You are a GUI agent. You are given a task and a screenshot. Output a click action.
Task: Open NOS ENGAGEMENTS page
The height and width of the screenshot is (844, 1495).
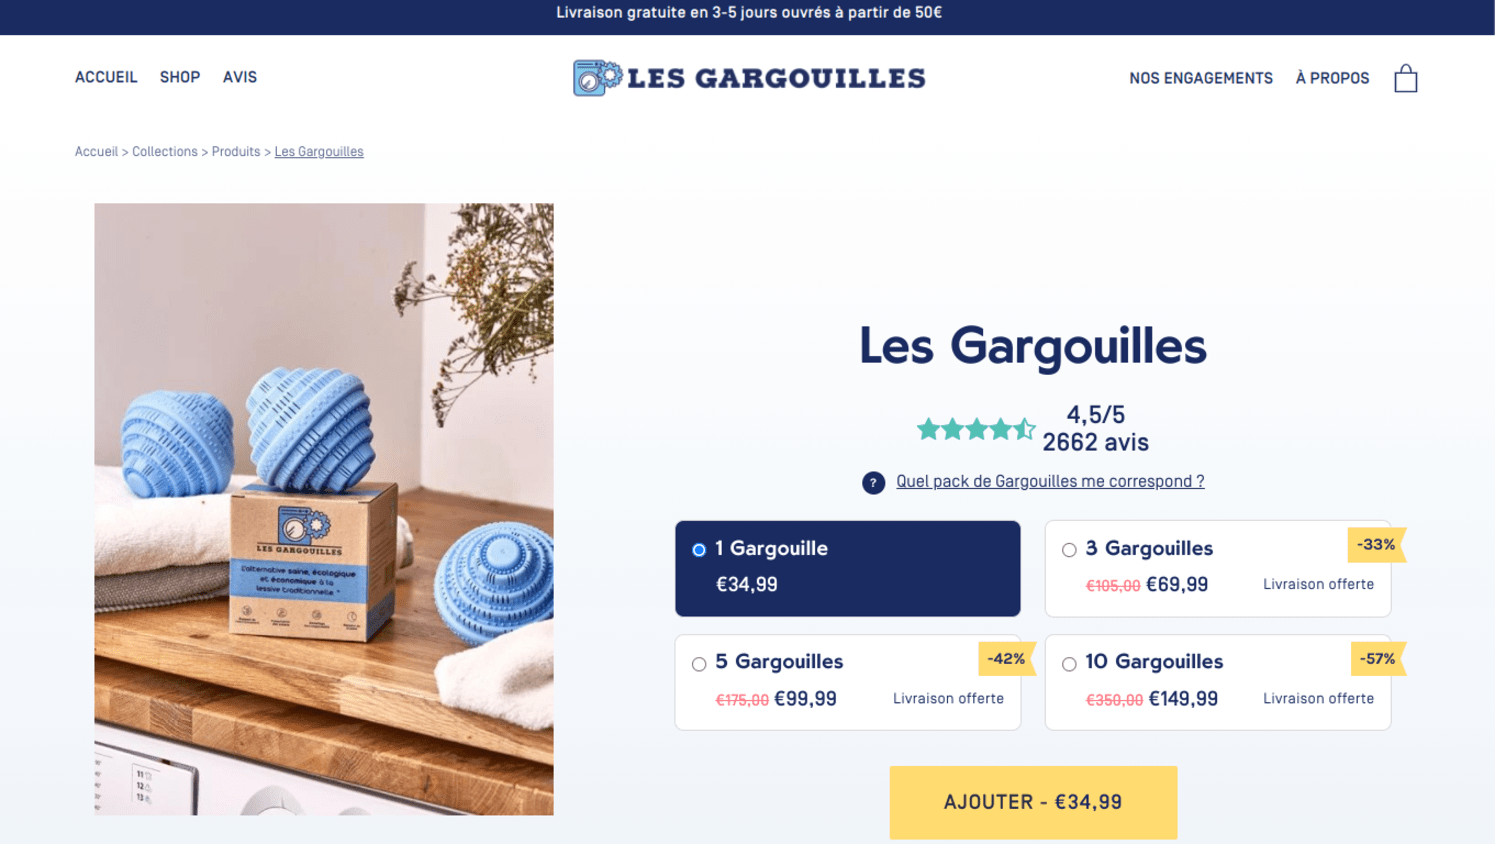(1201, 78)
